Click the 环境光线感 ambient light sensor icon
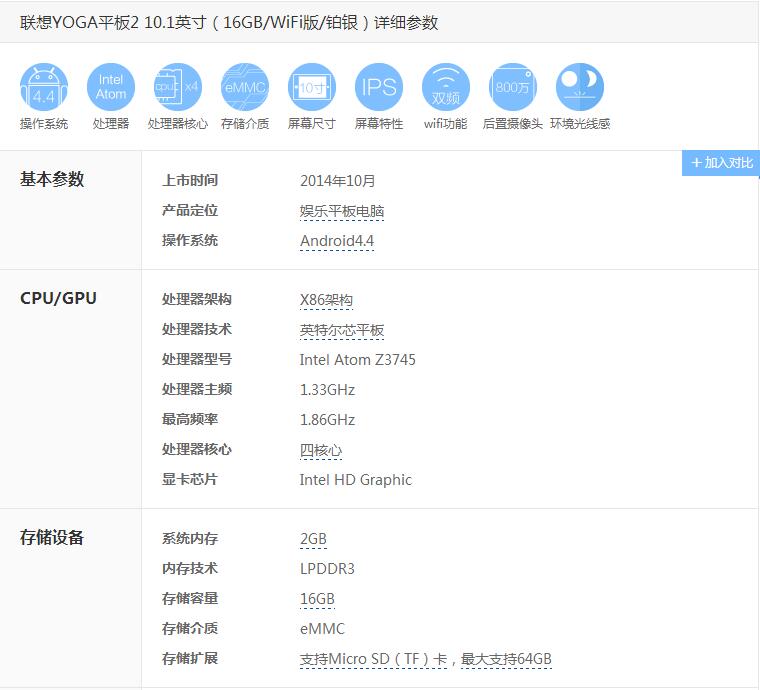 pos(580,87)
